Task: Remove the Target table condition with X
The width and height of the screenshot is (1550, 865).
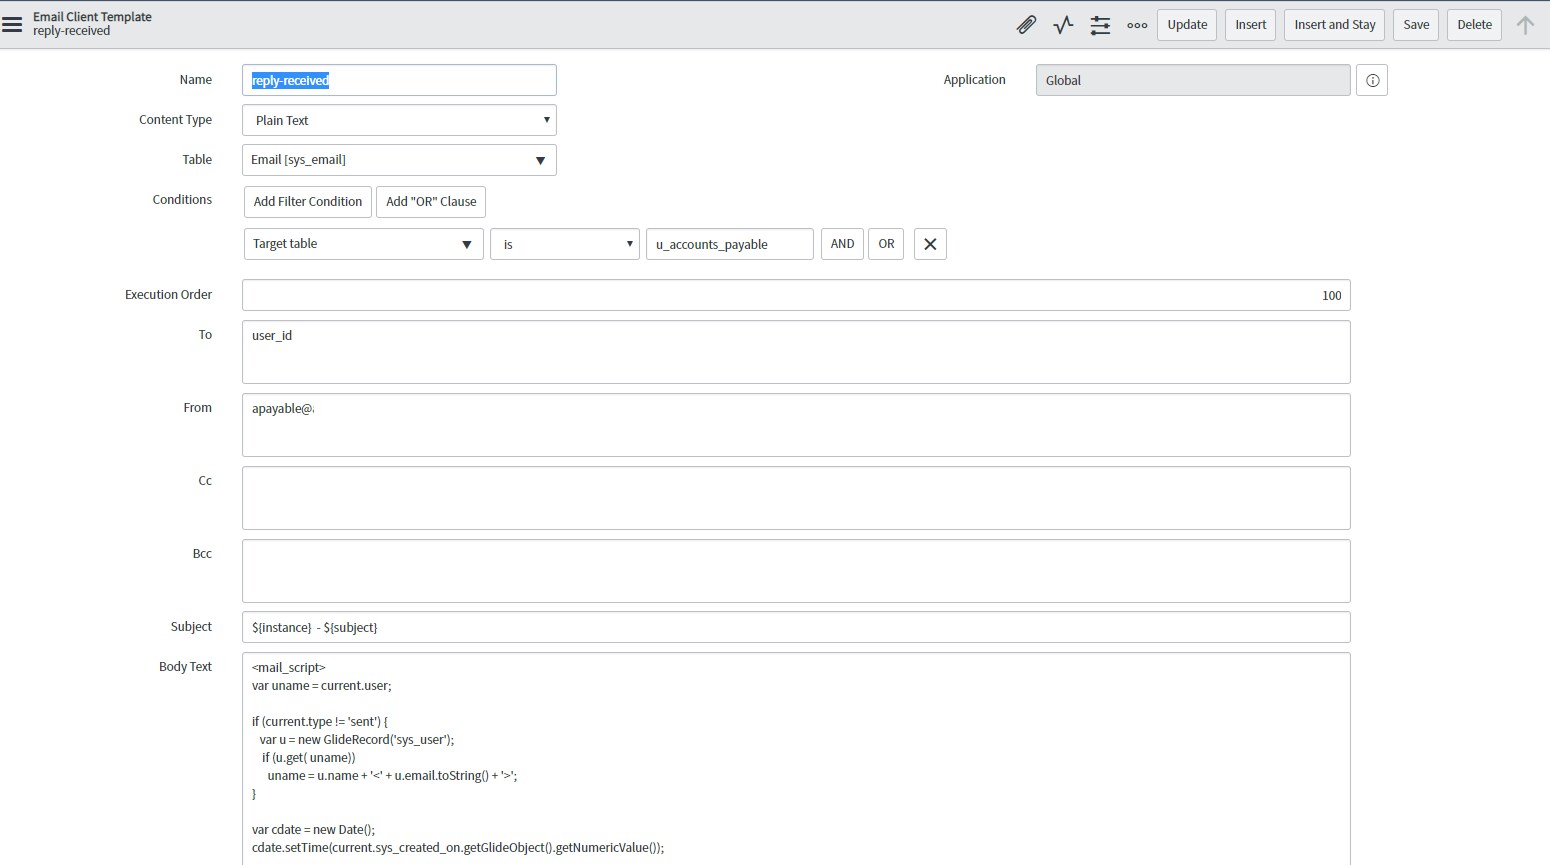Action: pyautogui.click(x=930, y=244)
